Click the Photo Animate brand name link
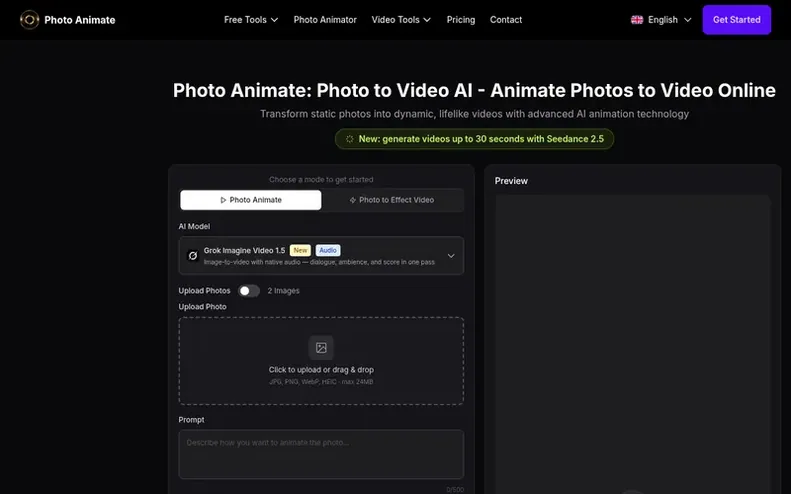 coord(80,20)
